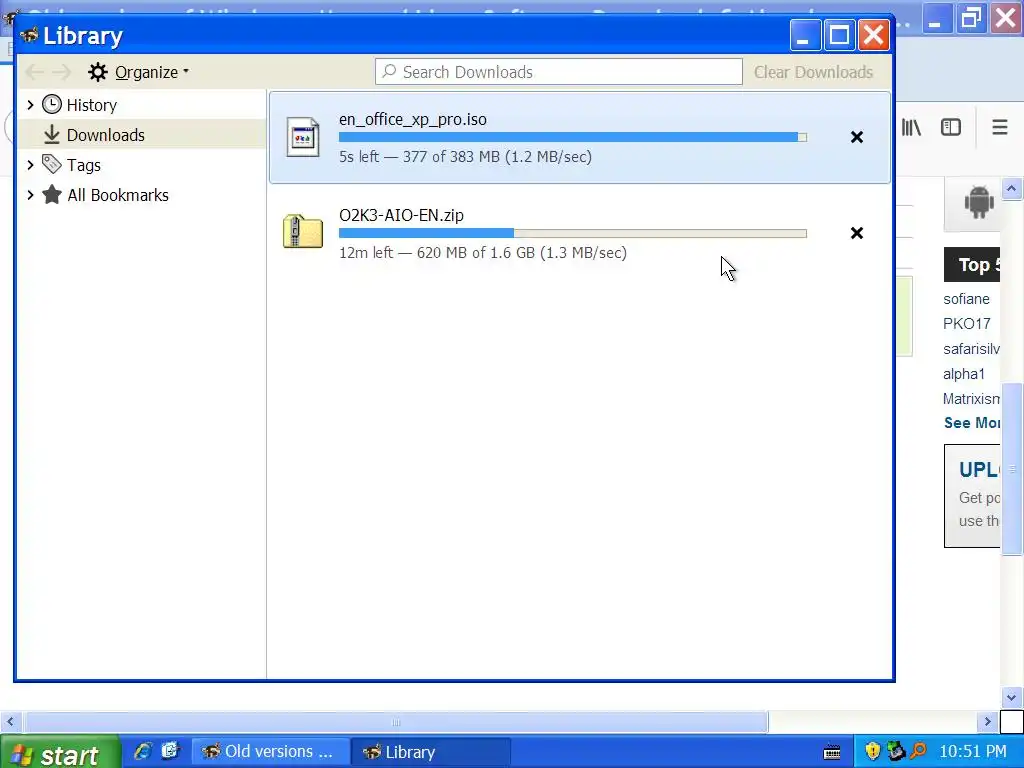Click the Downloads arrow icon
The image size is (1024, 768).
52,135
